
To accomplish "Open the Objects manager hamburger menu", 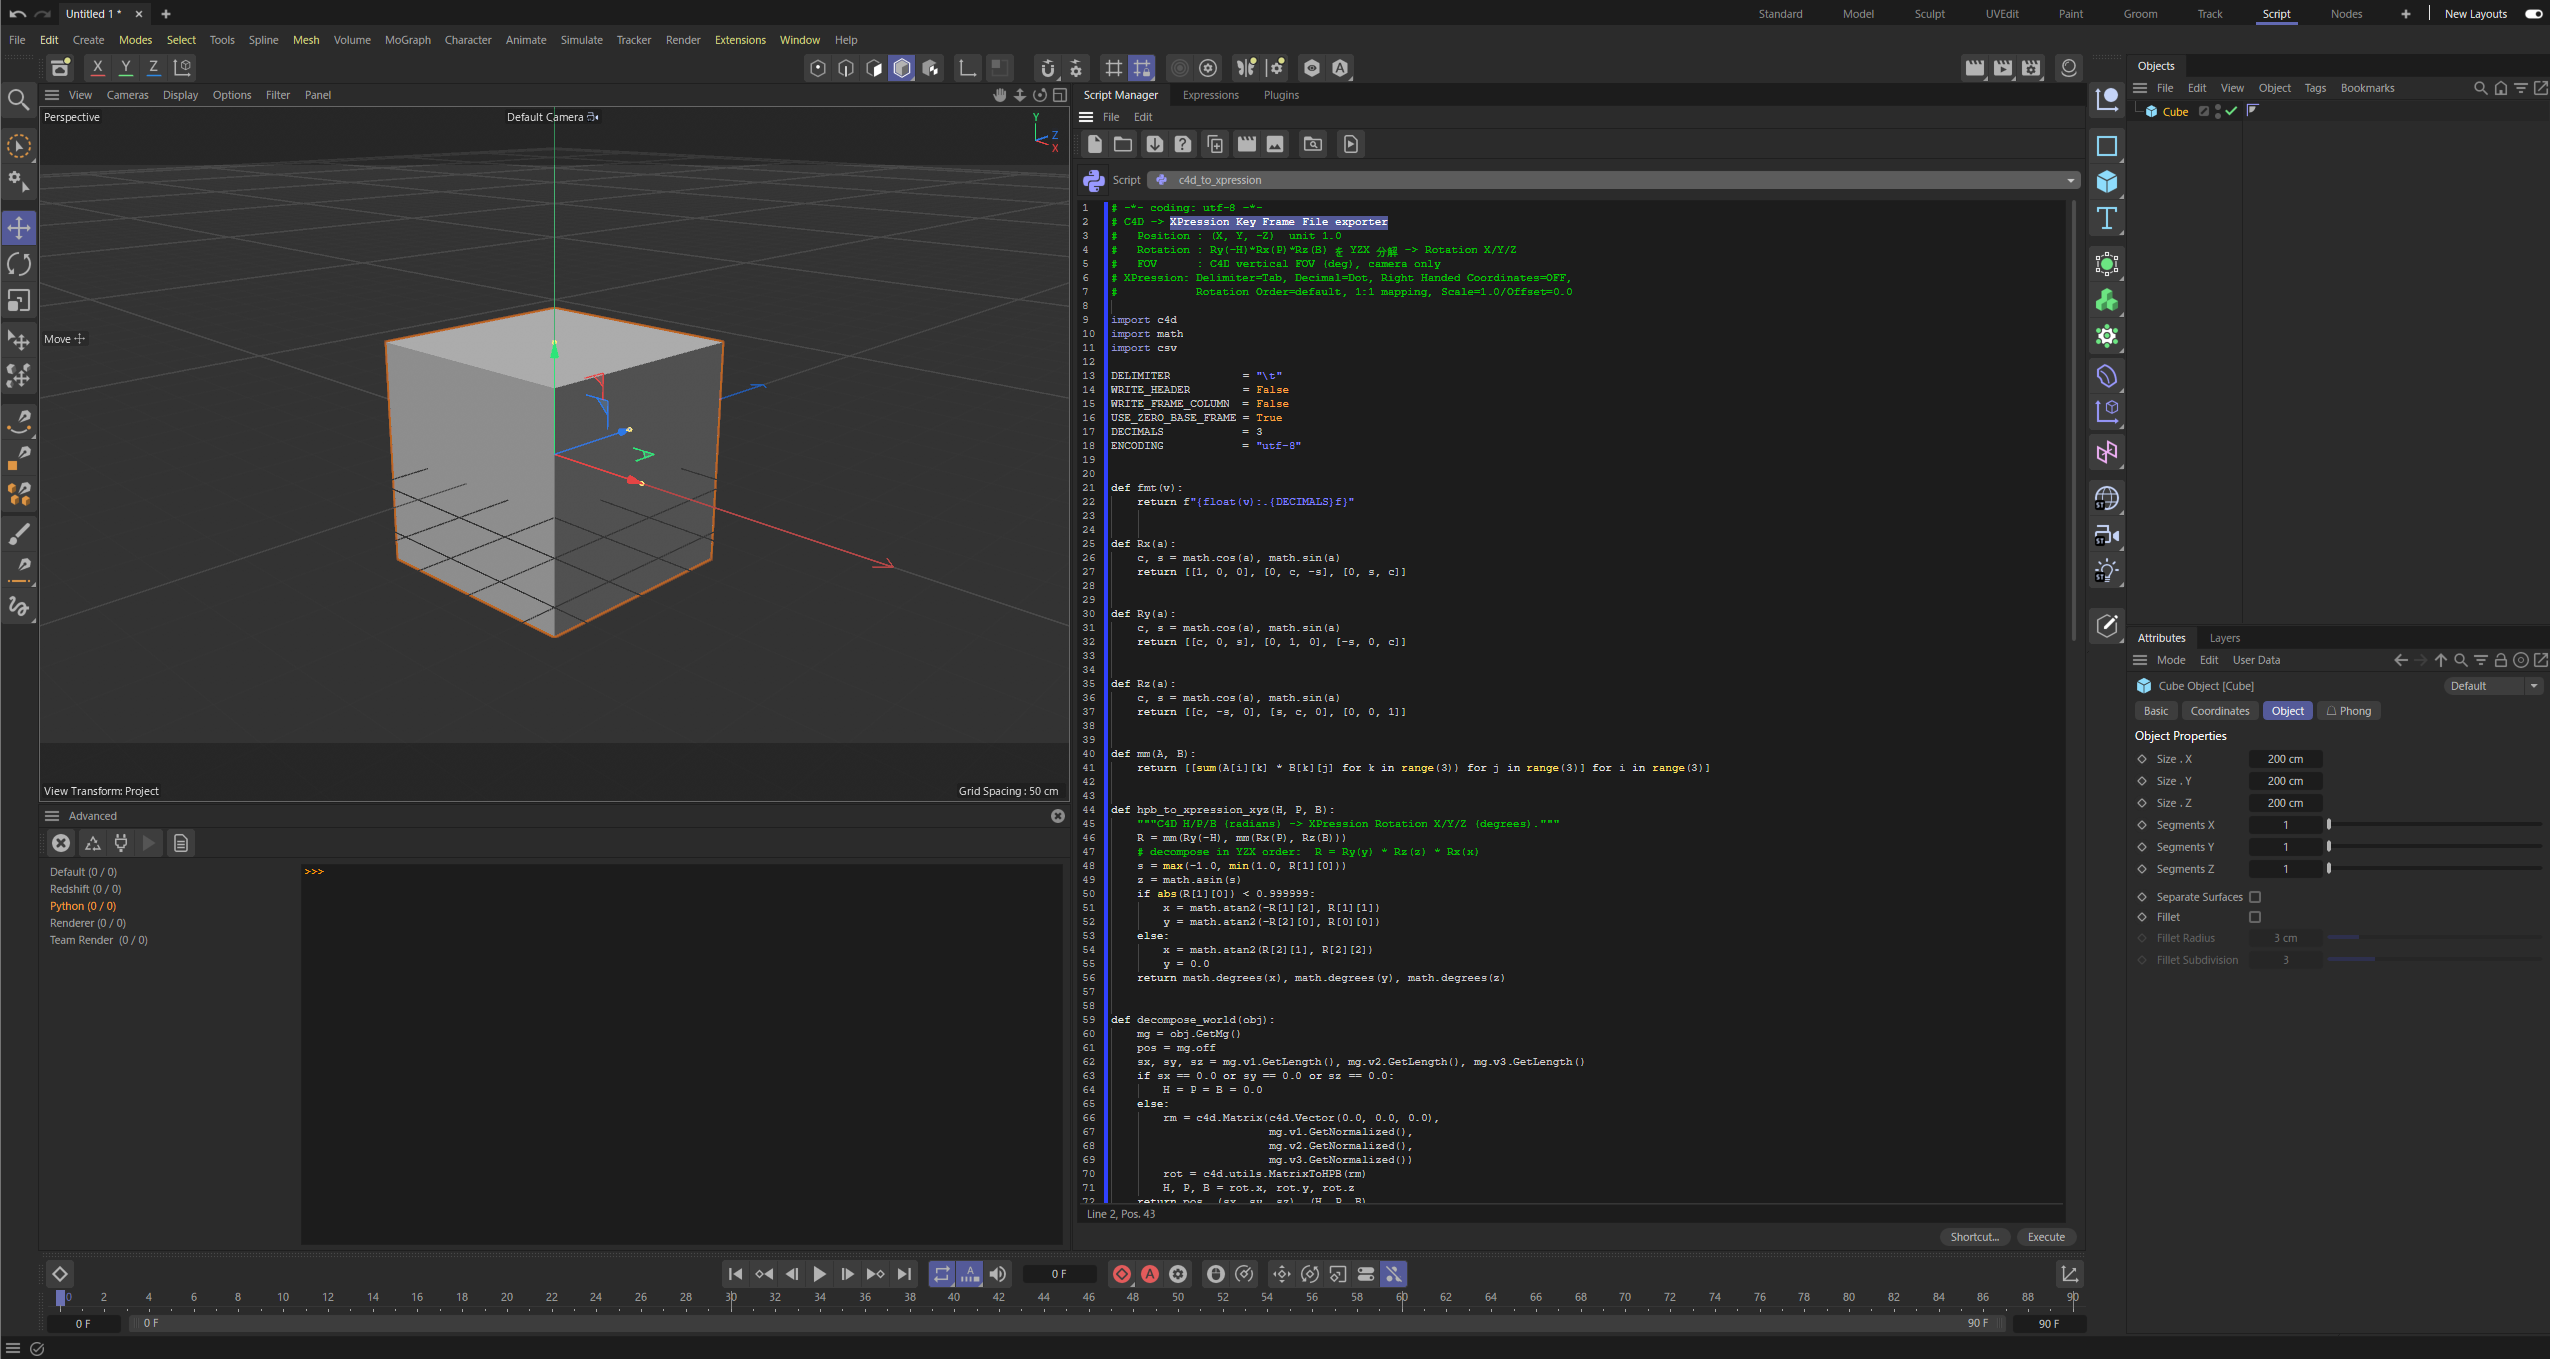I will (x=2140, y=88).
